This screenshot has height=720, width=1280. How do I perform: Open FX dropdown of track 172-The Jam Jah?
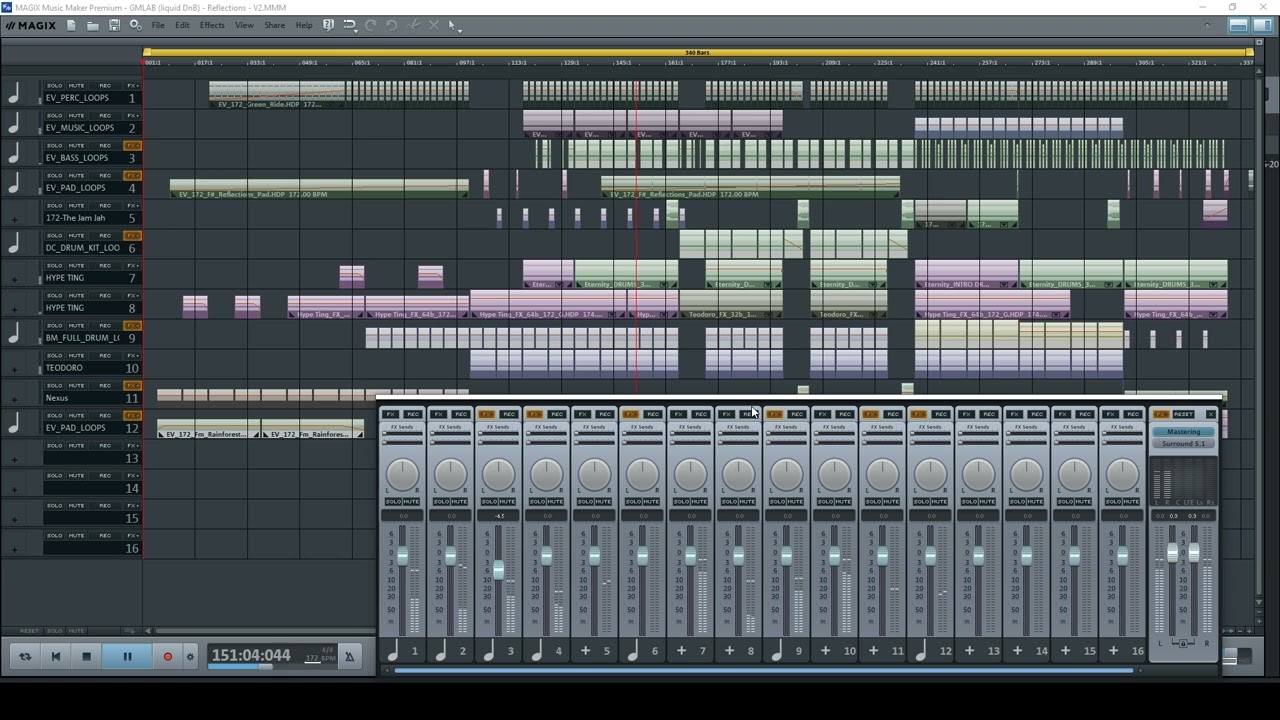pyautogui.click(x=132, y=206)
